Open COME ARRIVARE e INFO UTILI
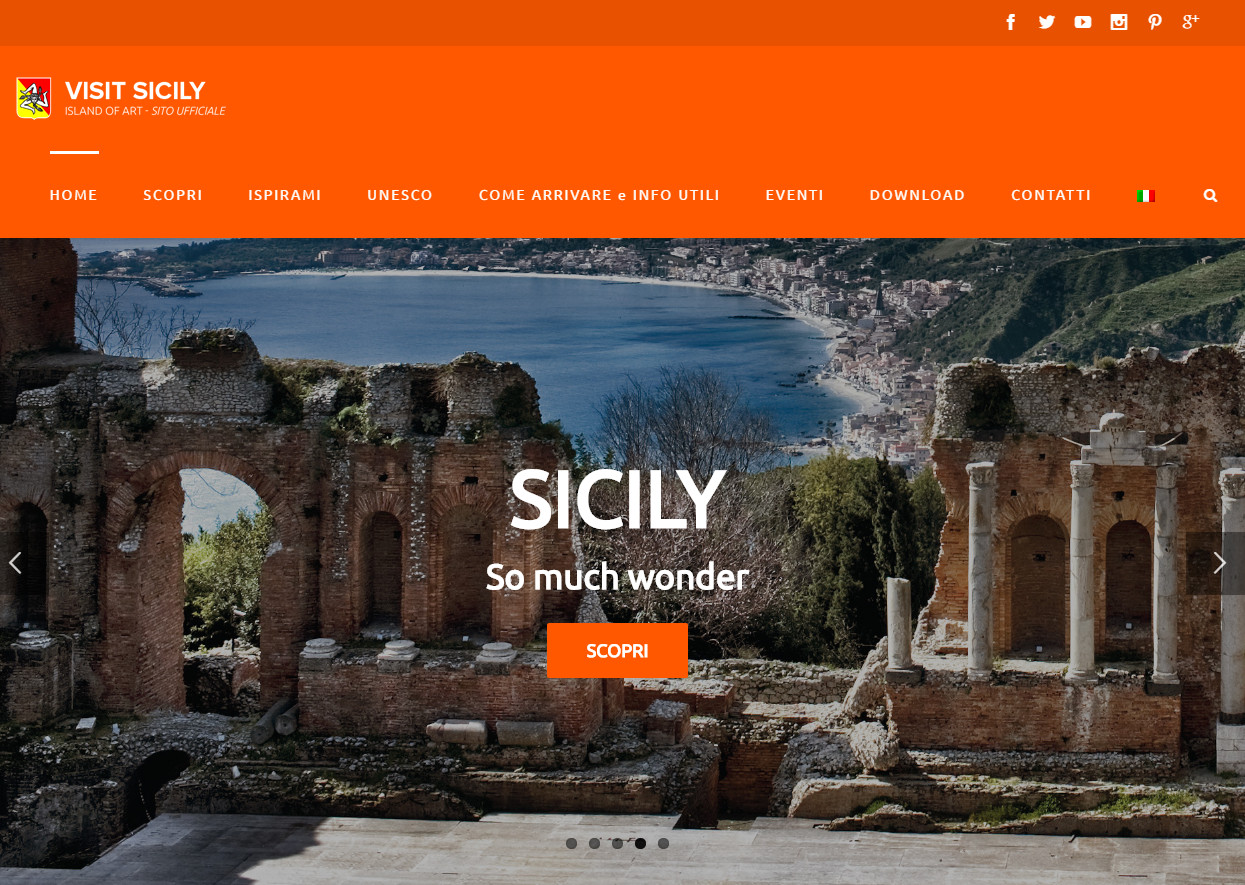The height and width of the screenshot is (885, 1245). coord(599,195)
